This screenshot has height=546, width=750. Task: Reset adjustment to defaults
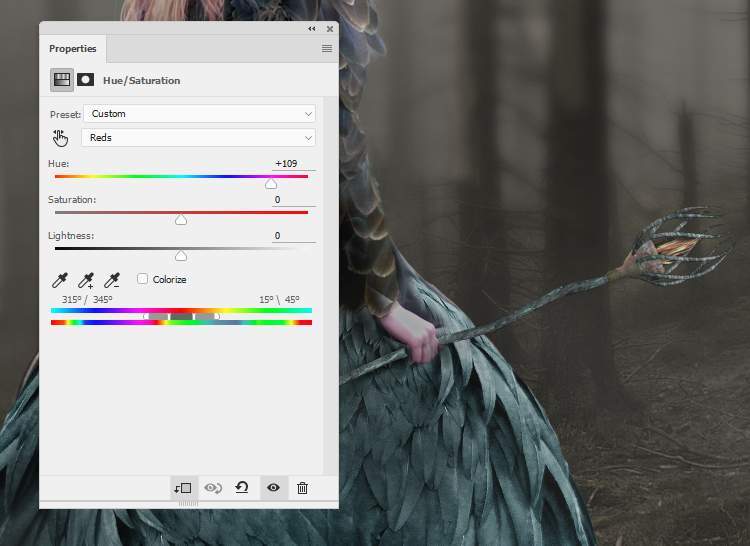pos(242,488)
